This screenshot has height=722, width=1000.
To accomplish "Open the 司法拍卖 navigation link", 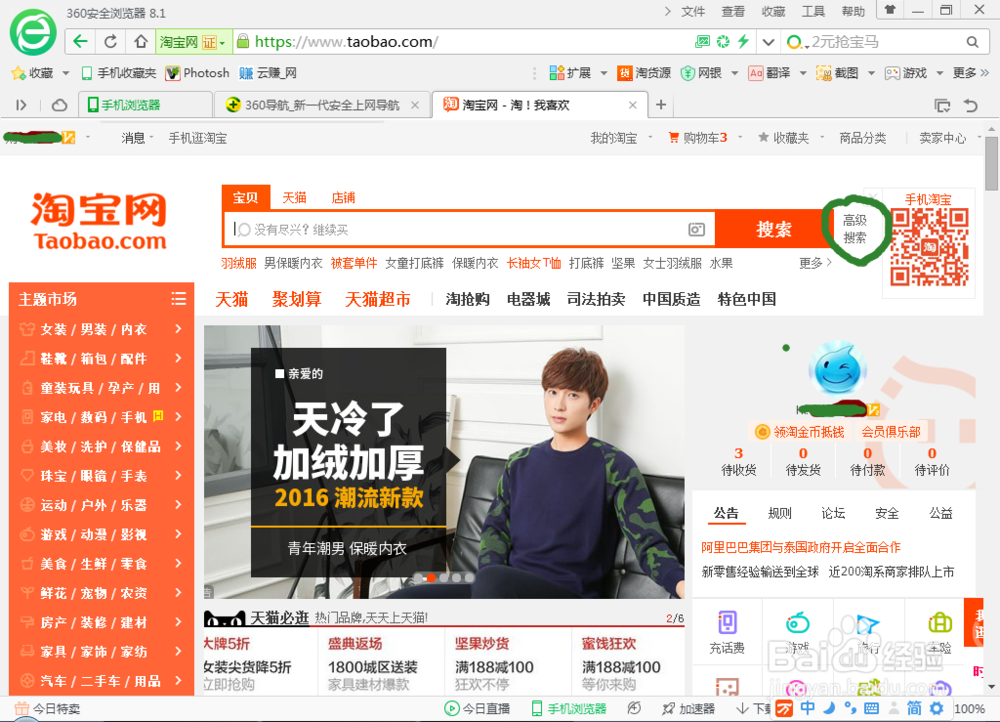I will pos(596,299).
